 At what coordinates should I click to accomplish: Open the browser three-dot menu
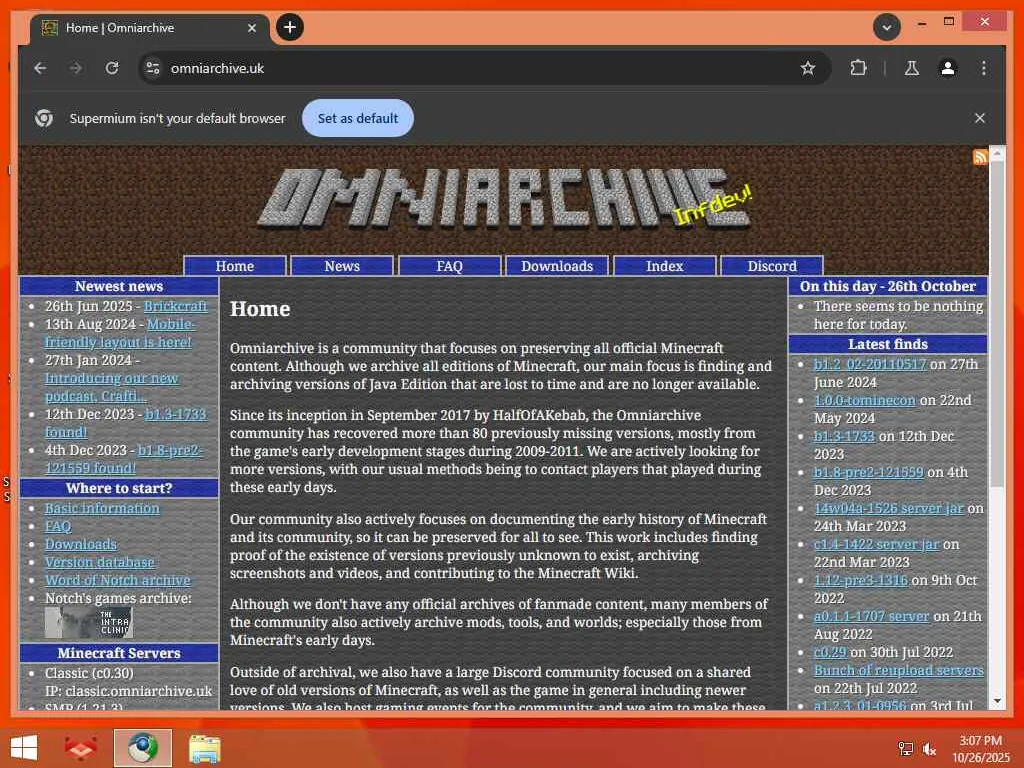[x=984, y=68]
